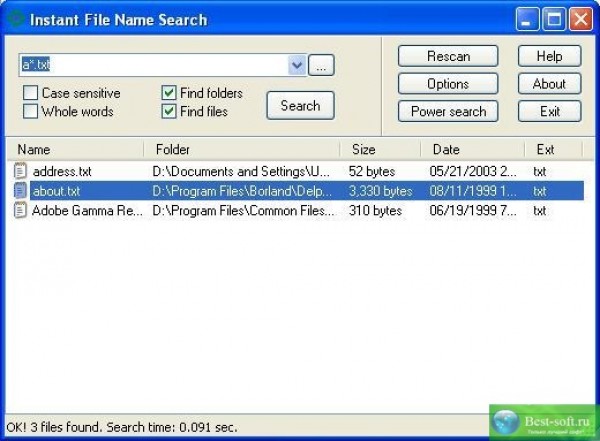Open the Options dialog button

pos(448,83)
